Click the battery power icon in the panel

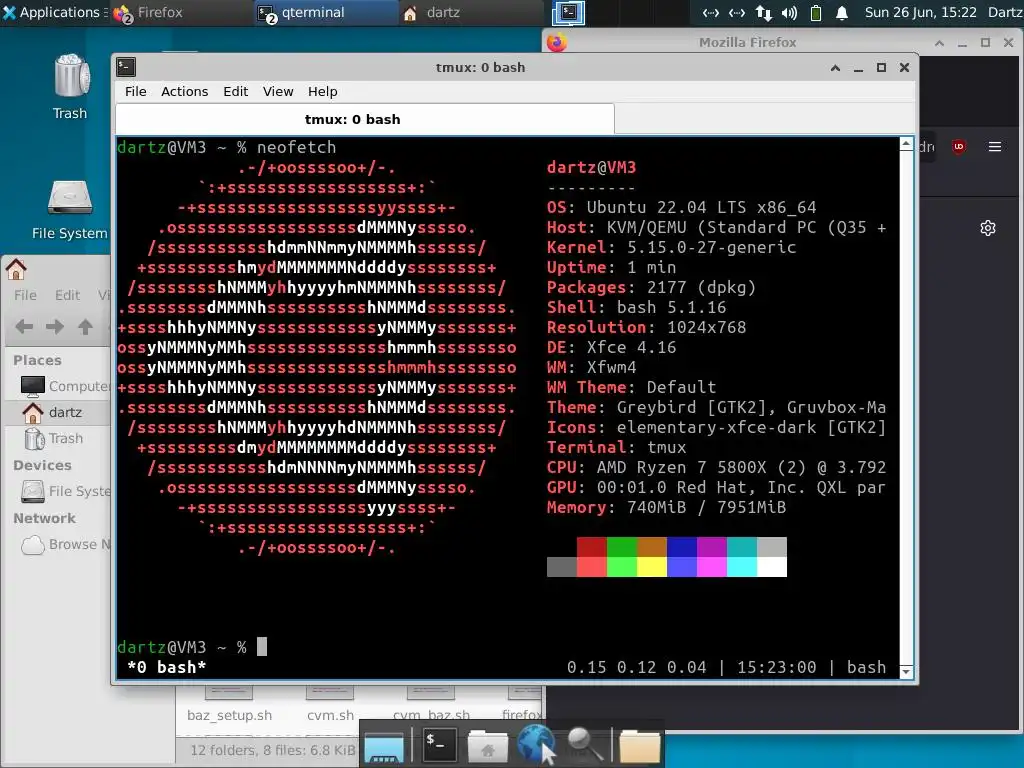point(816,12)
